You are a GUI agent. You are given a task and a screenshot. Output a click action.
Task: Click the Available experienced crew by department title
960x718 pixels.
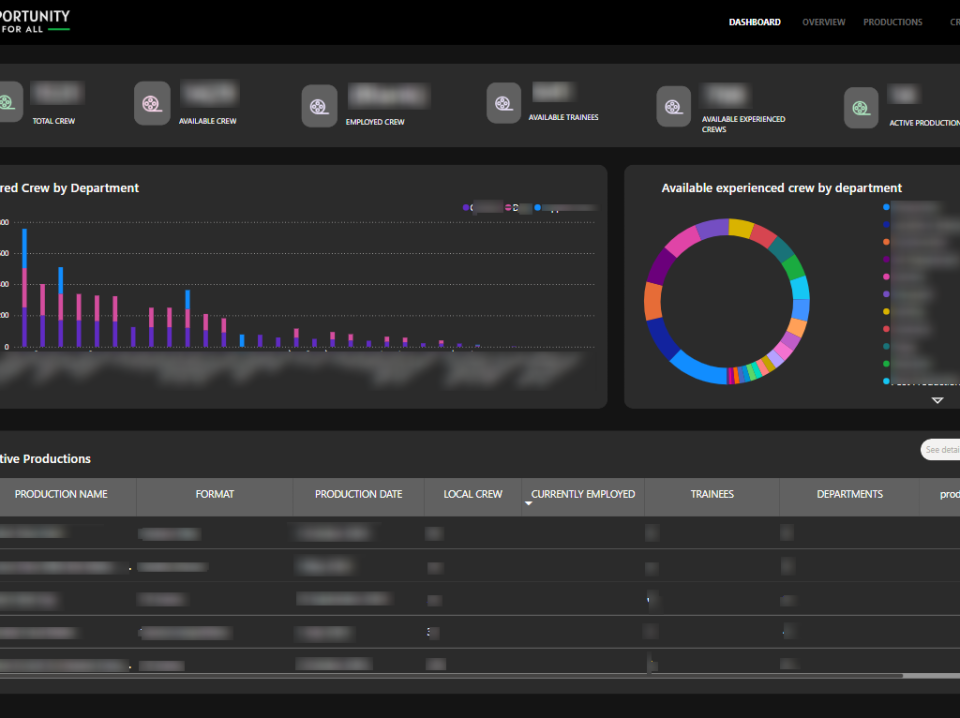coord(781,188)
